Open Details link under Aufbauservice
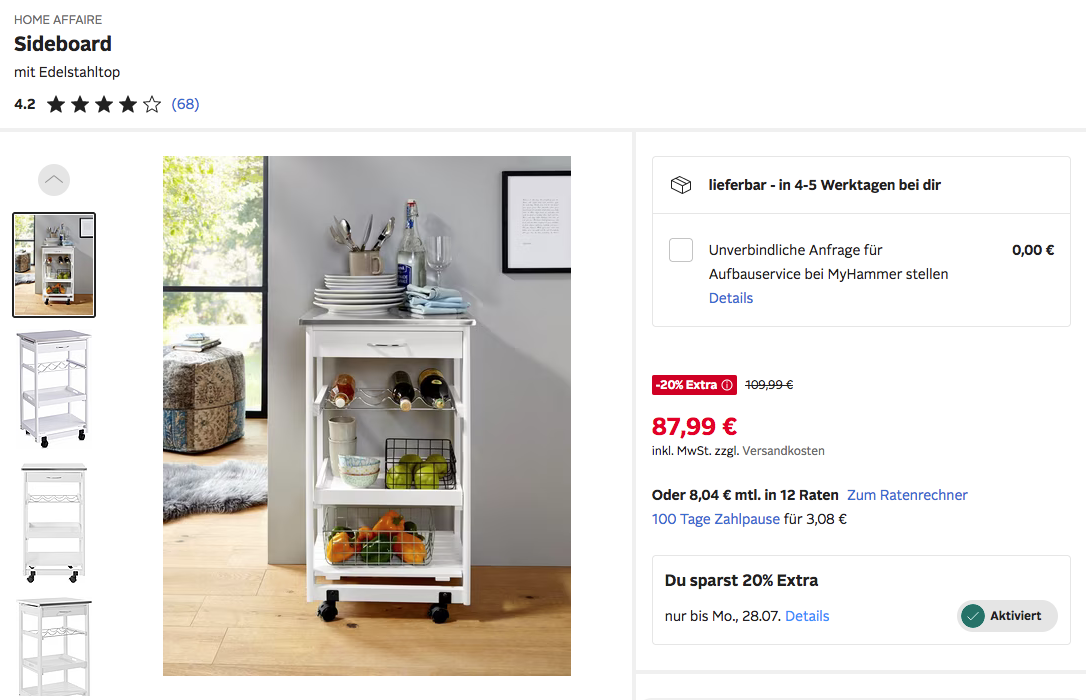The height and width of the screenshot is (700, 1086). tap(731, 298)
